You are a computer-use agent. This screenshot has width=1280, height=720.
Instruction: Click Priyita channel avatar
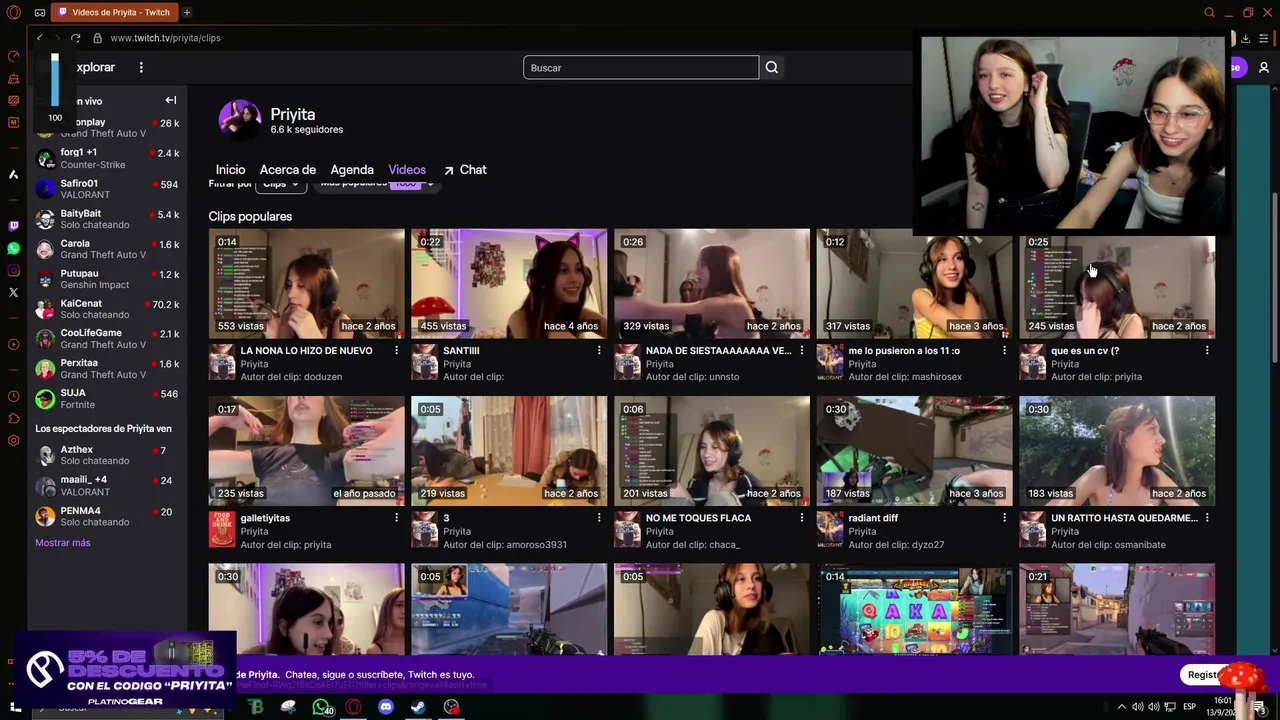pyautogui.click(x=240, y=120)
